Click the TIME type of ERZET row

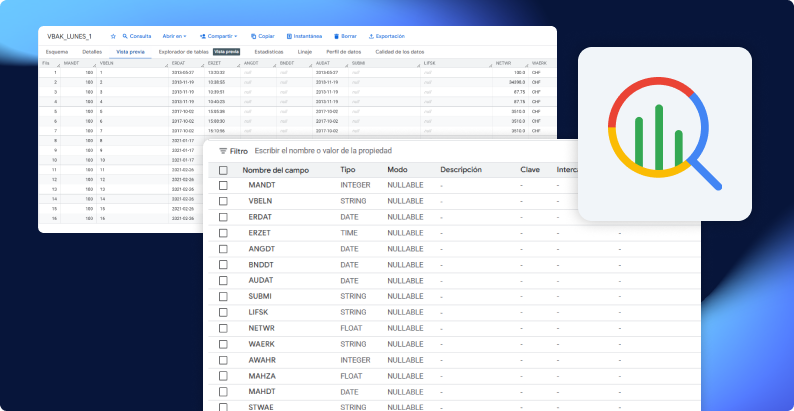click(348, 233)
